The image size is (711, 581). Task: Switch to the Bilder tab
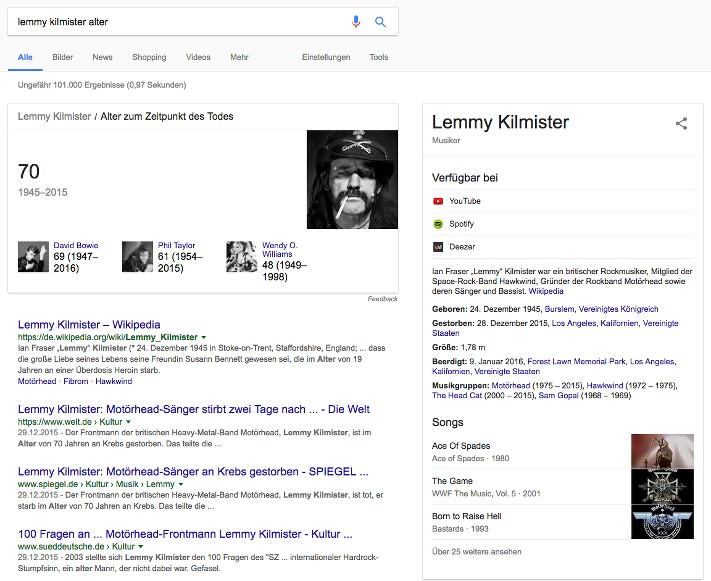pos(63,57)
